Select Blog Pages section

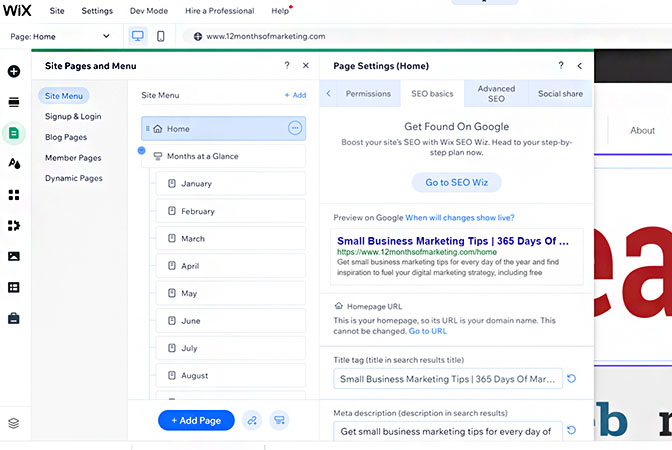66,137
